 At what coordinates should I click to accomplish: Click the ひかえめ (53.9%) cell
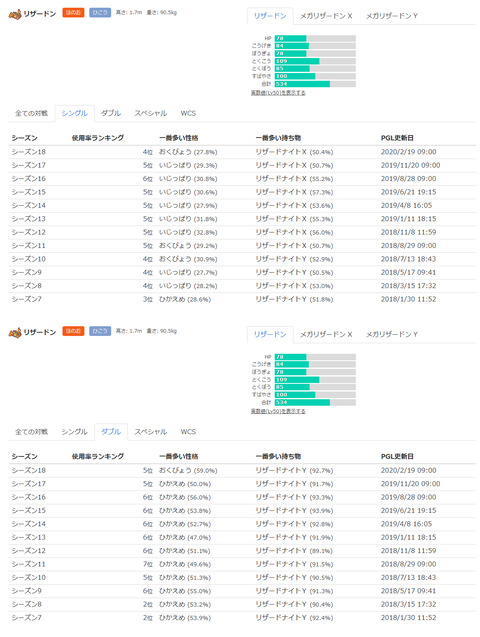pyautogui.click(x=185, y=618)
